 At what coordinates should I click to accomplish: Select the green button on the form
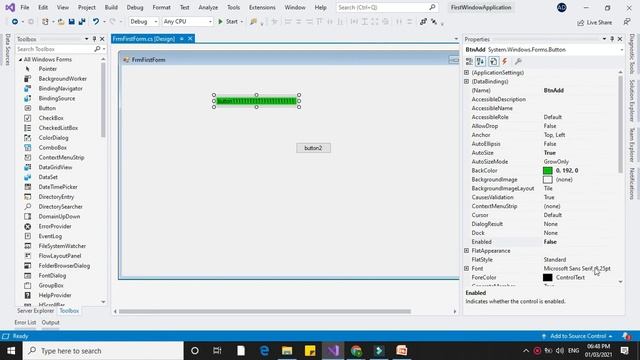click(256, 101)
